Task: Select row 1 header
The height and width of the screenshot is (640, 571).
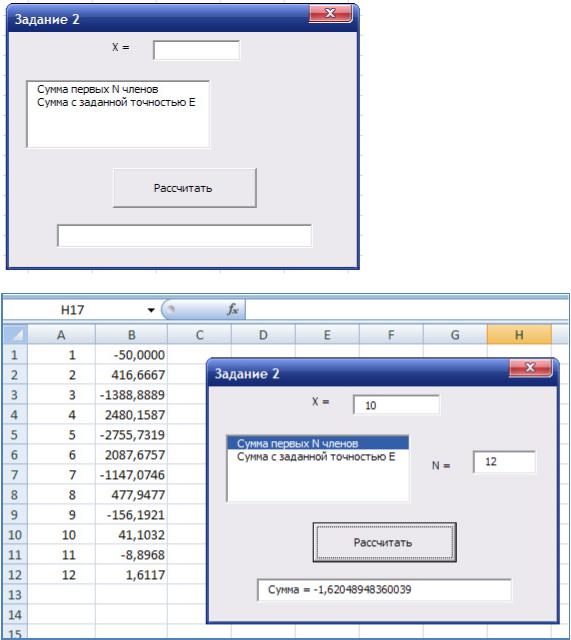Action: coord(15,355)
